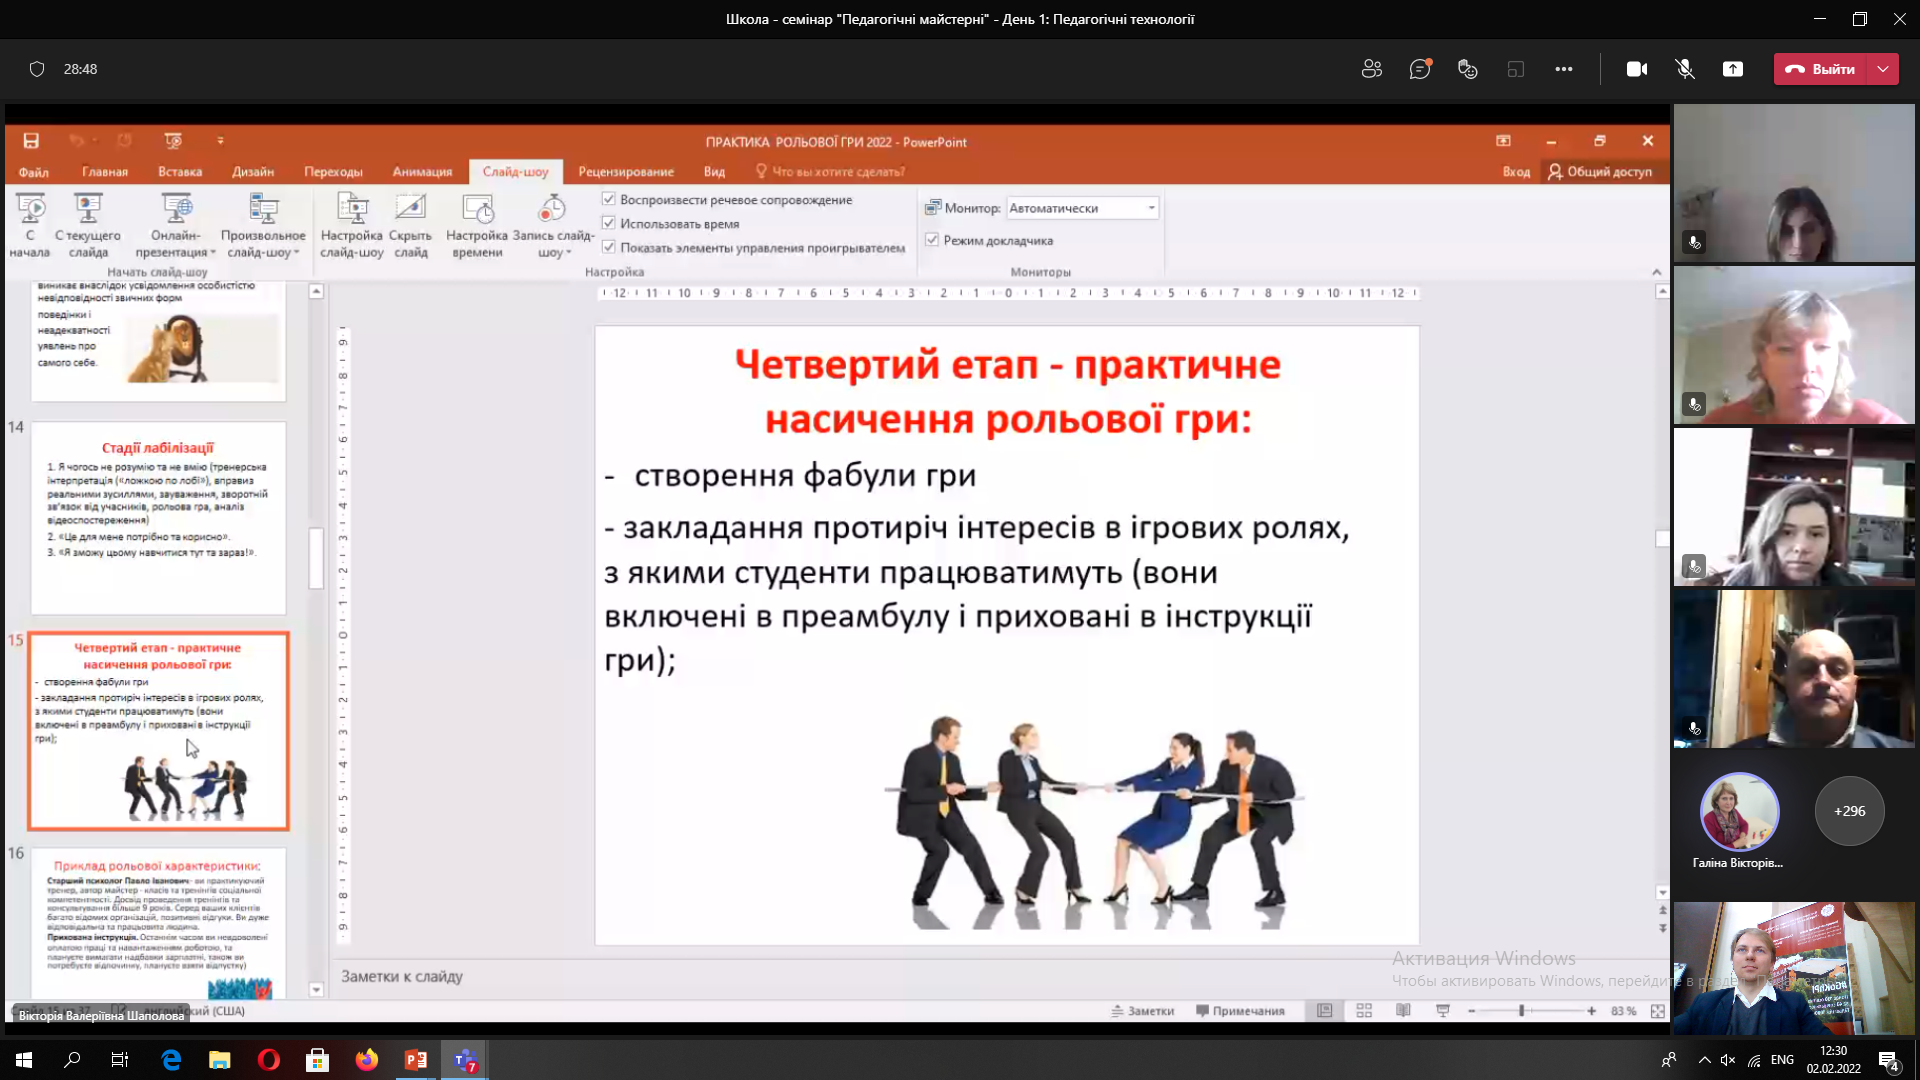Click the red 'Выйти' leave button
Screen dimensions: 1920x1080
click(1820, 69)
